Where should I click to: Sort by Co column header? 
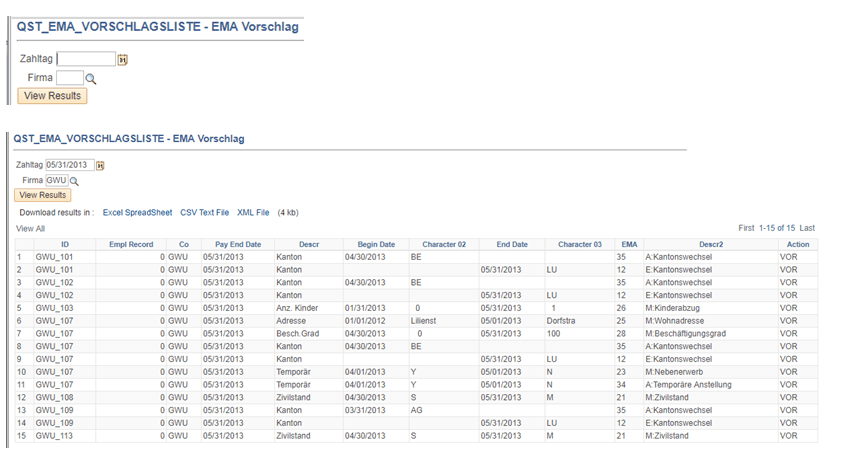click(x=184, y=244)
